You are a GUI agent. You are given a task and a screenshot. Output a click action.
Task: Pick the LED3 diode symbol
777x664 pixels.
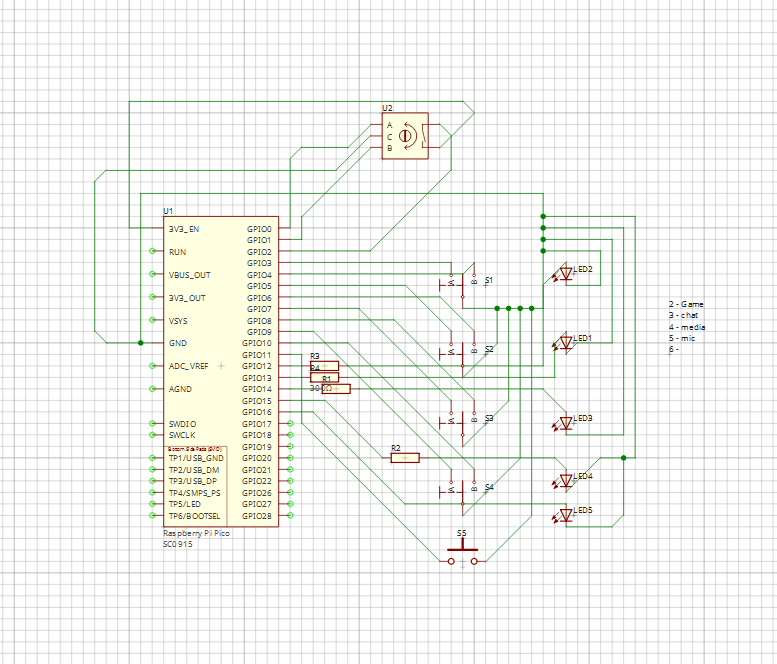pyautogui.click(x=566, y=423)
